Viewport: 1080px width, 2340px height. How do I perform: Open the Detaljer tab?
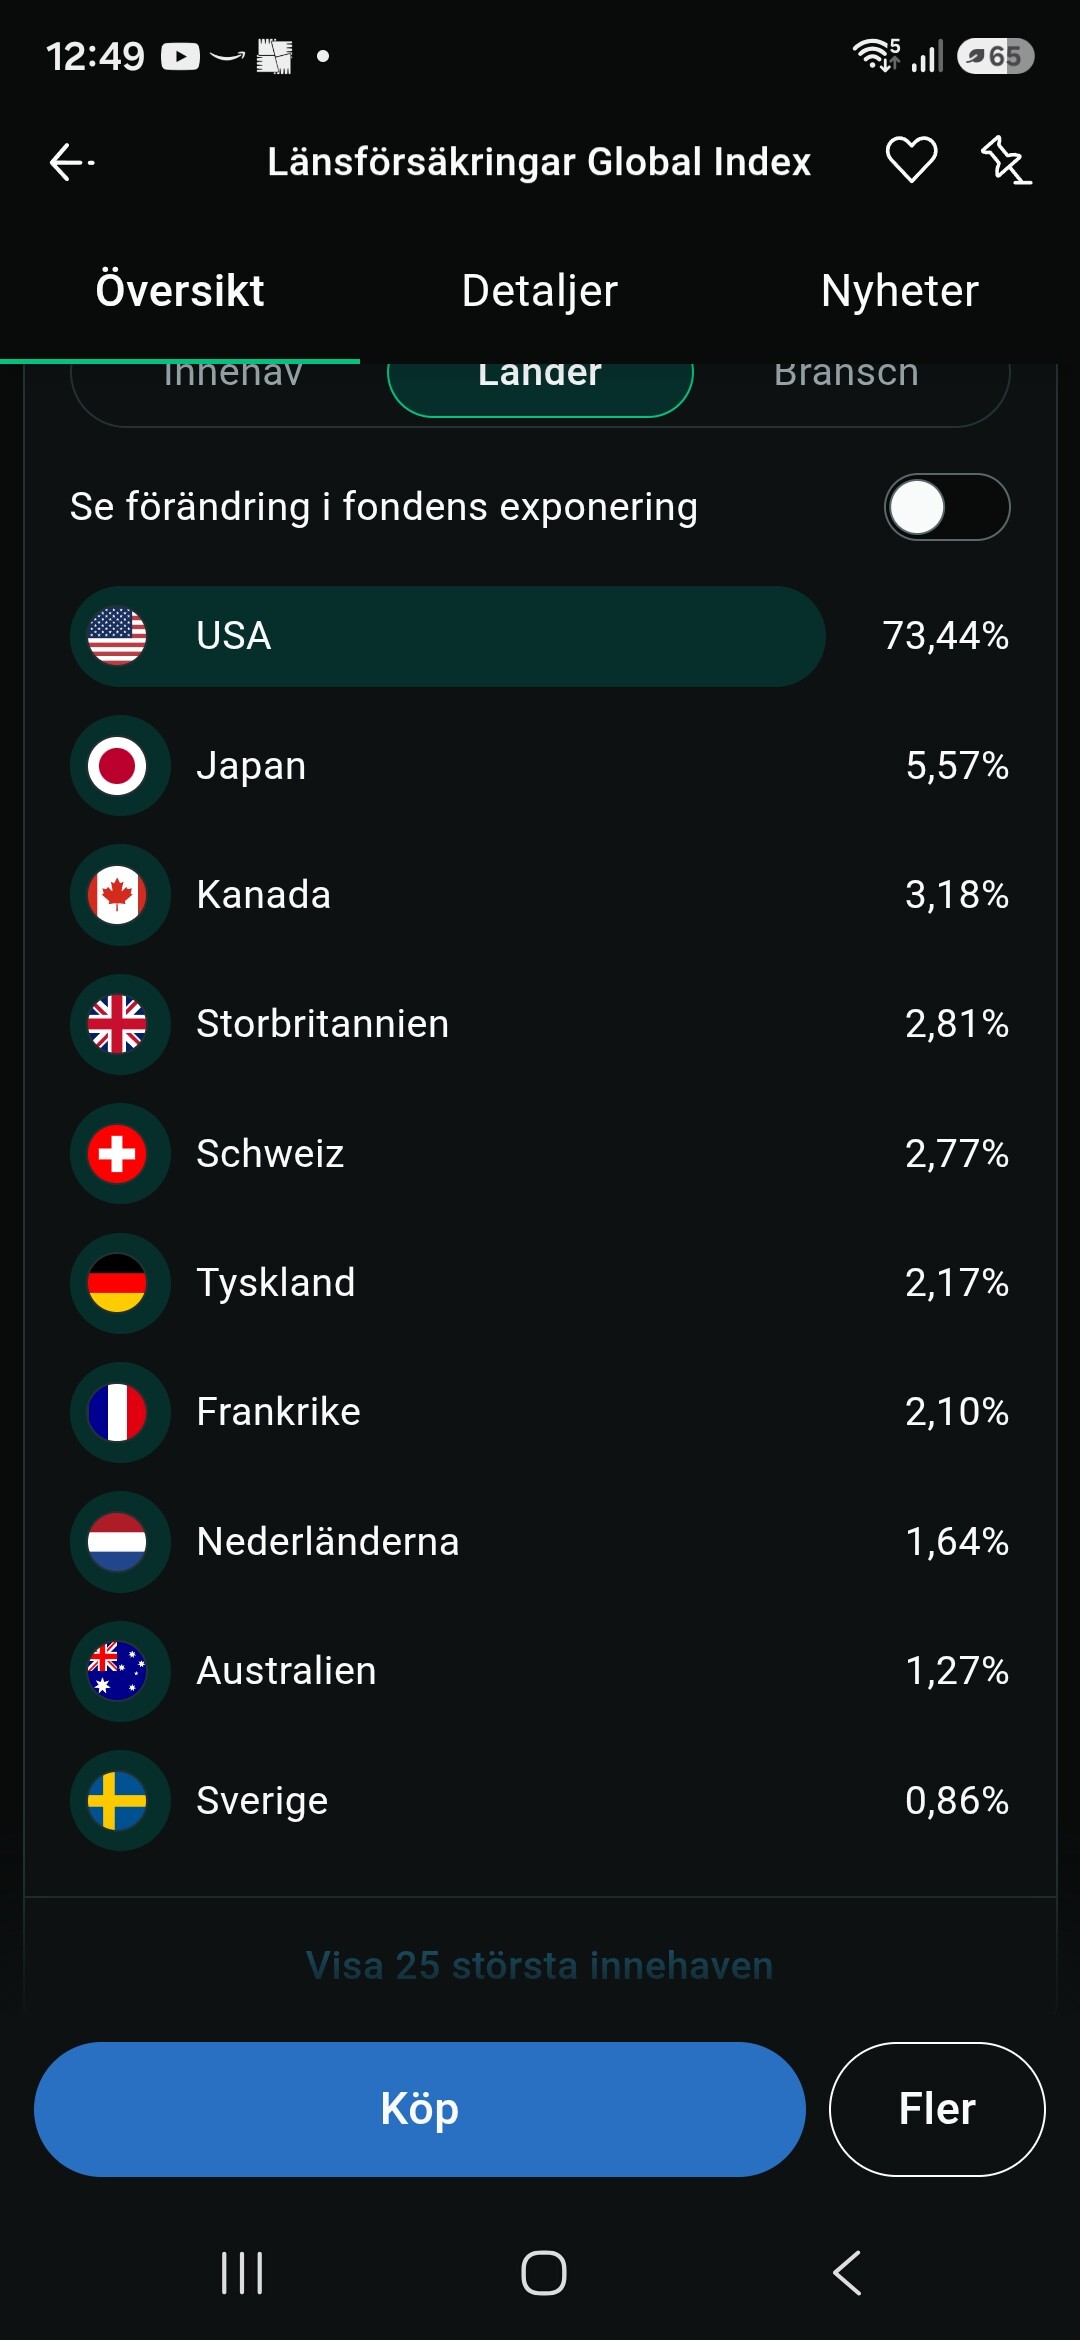coord(540,291)
